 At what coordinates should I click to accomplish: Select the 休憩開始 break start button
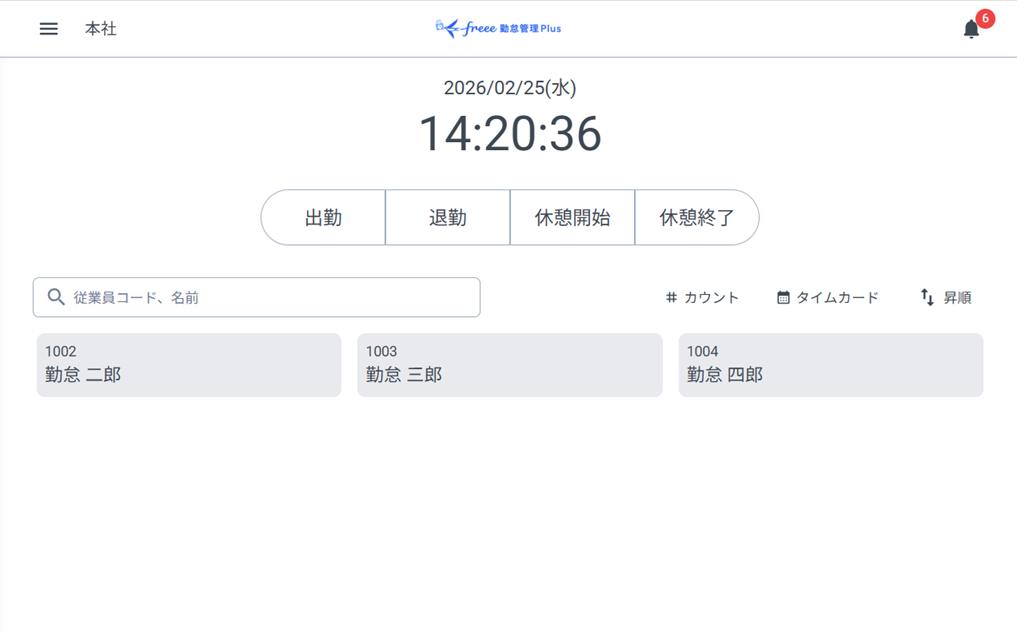click(x=573, y=218)
